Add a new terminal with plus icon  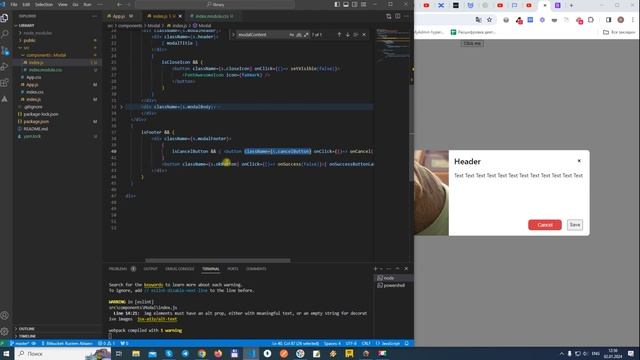tap(375, 269)
